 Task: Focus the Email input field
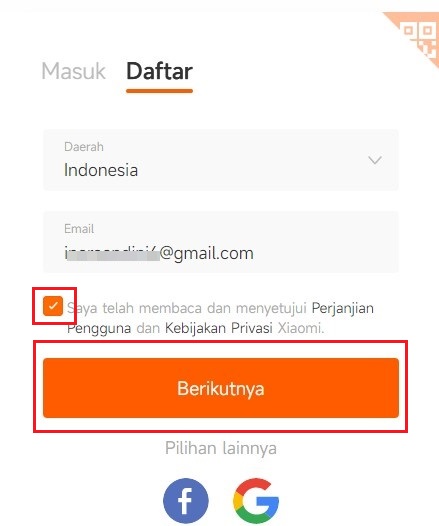[221, 242]
